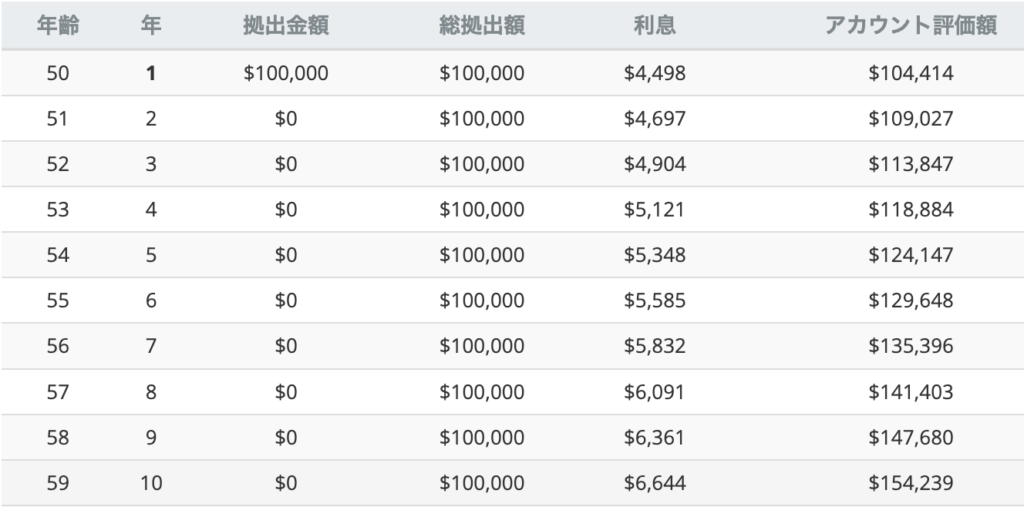Click the bold year 1 cell
The width and height of the screenshot is (1024, 507).
tap(151, 73)
